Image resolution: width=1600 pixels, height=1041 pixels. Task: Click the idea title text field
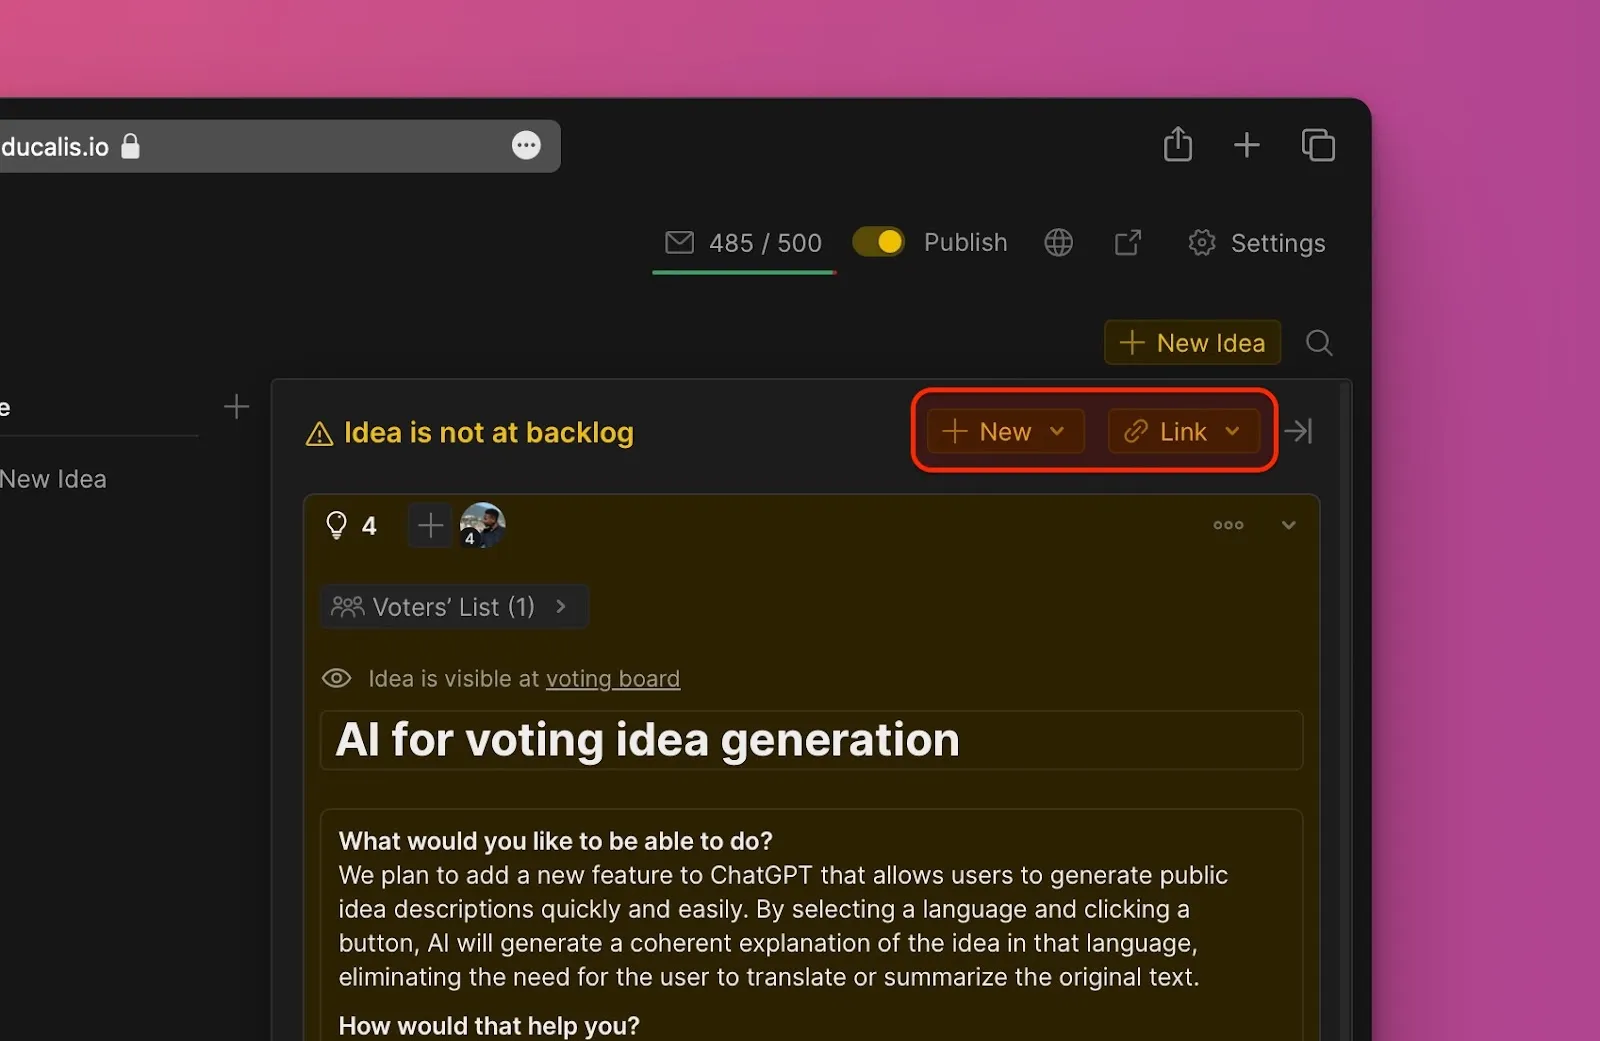click(810, 740)
